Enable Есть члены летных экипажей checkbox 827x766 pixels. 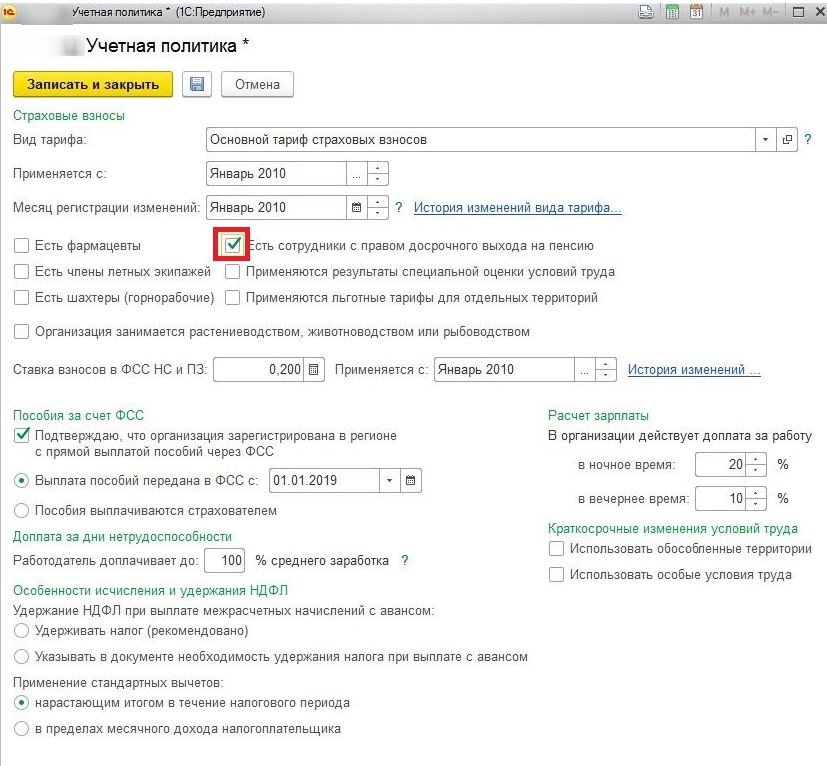[x=21, y=272]
